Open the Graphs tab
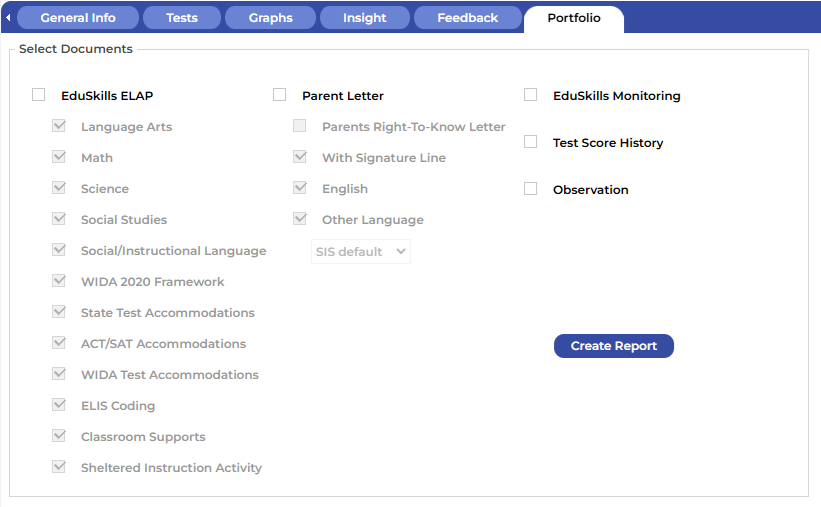 click(270, 18)
